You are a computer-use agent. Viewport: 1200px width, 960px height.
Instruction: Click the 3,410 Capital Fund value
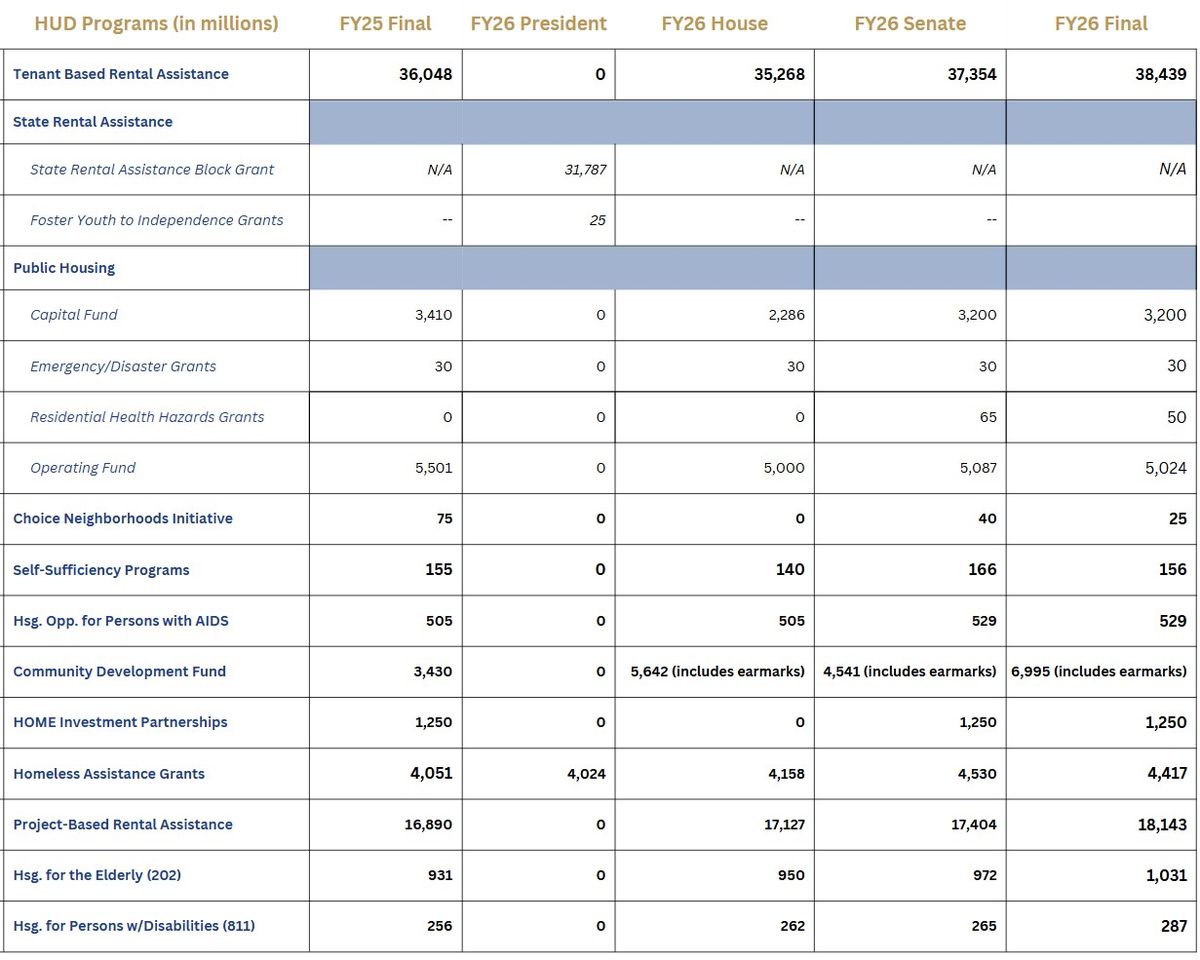(x=433, y=315)
